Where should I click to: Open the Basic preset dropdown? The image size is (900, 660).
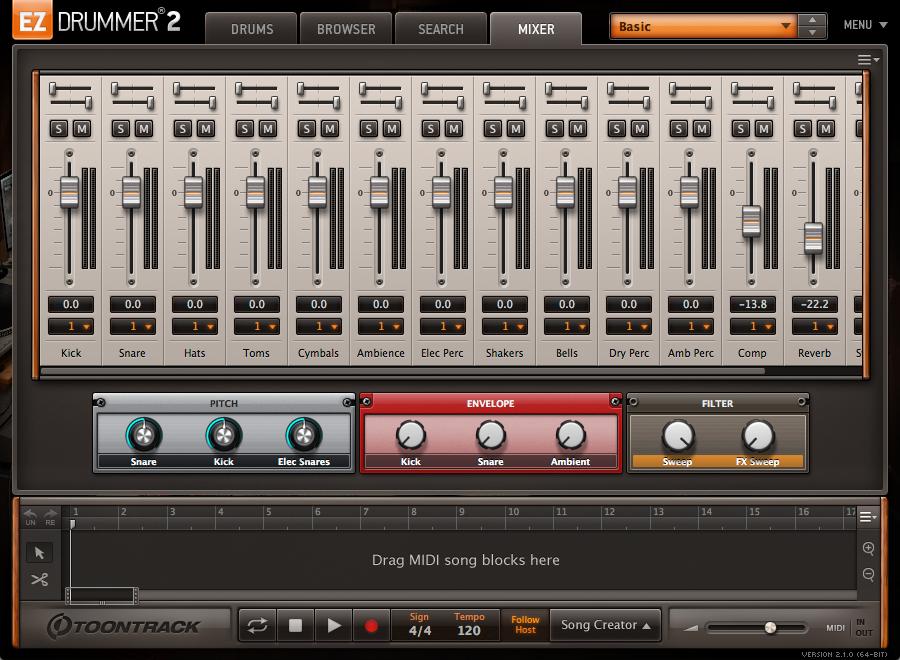click(x=703, y=26)
